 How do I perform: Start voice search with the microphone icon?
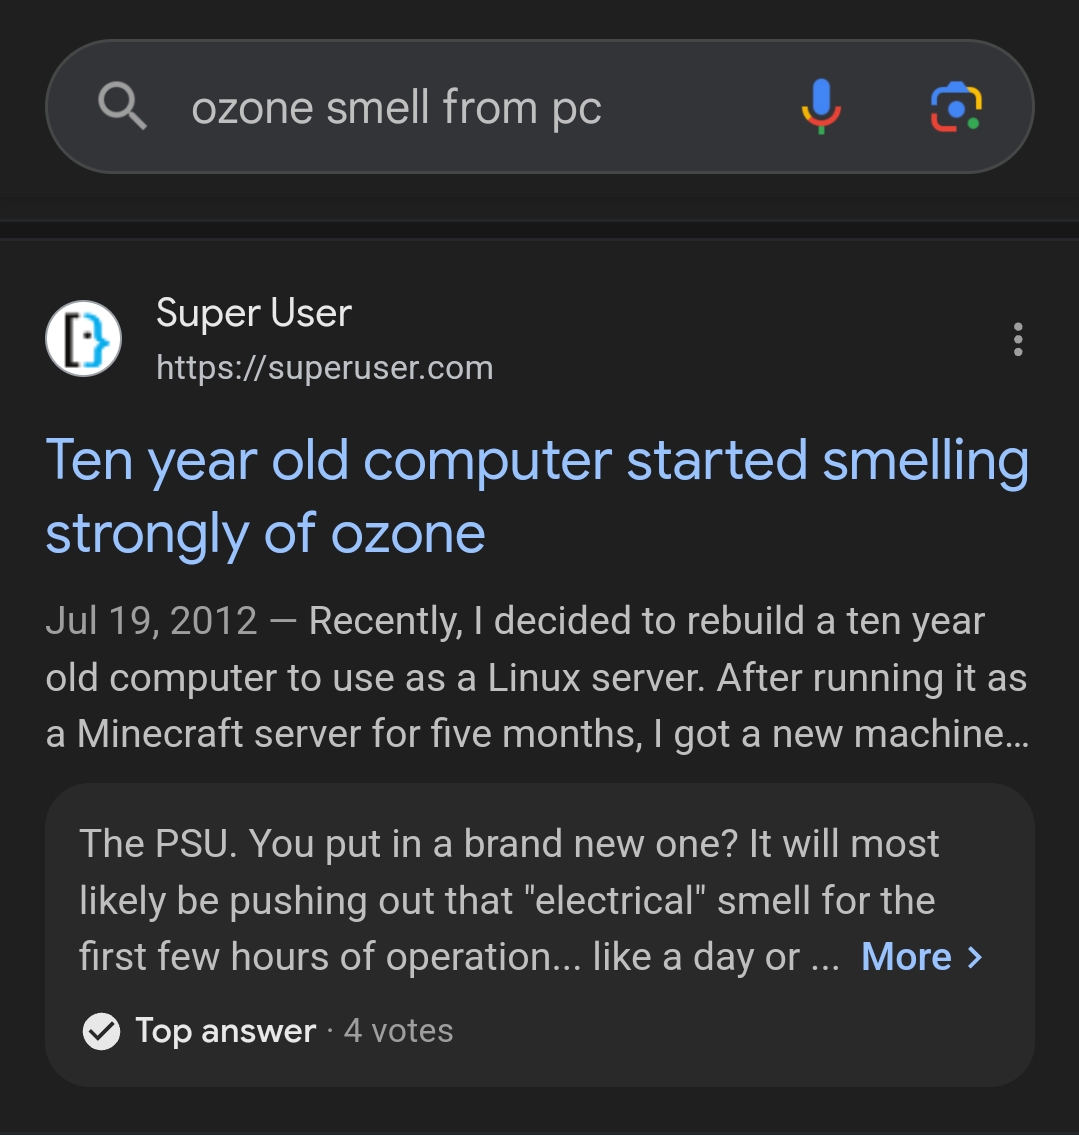point(821,106)
